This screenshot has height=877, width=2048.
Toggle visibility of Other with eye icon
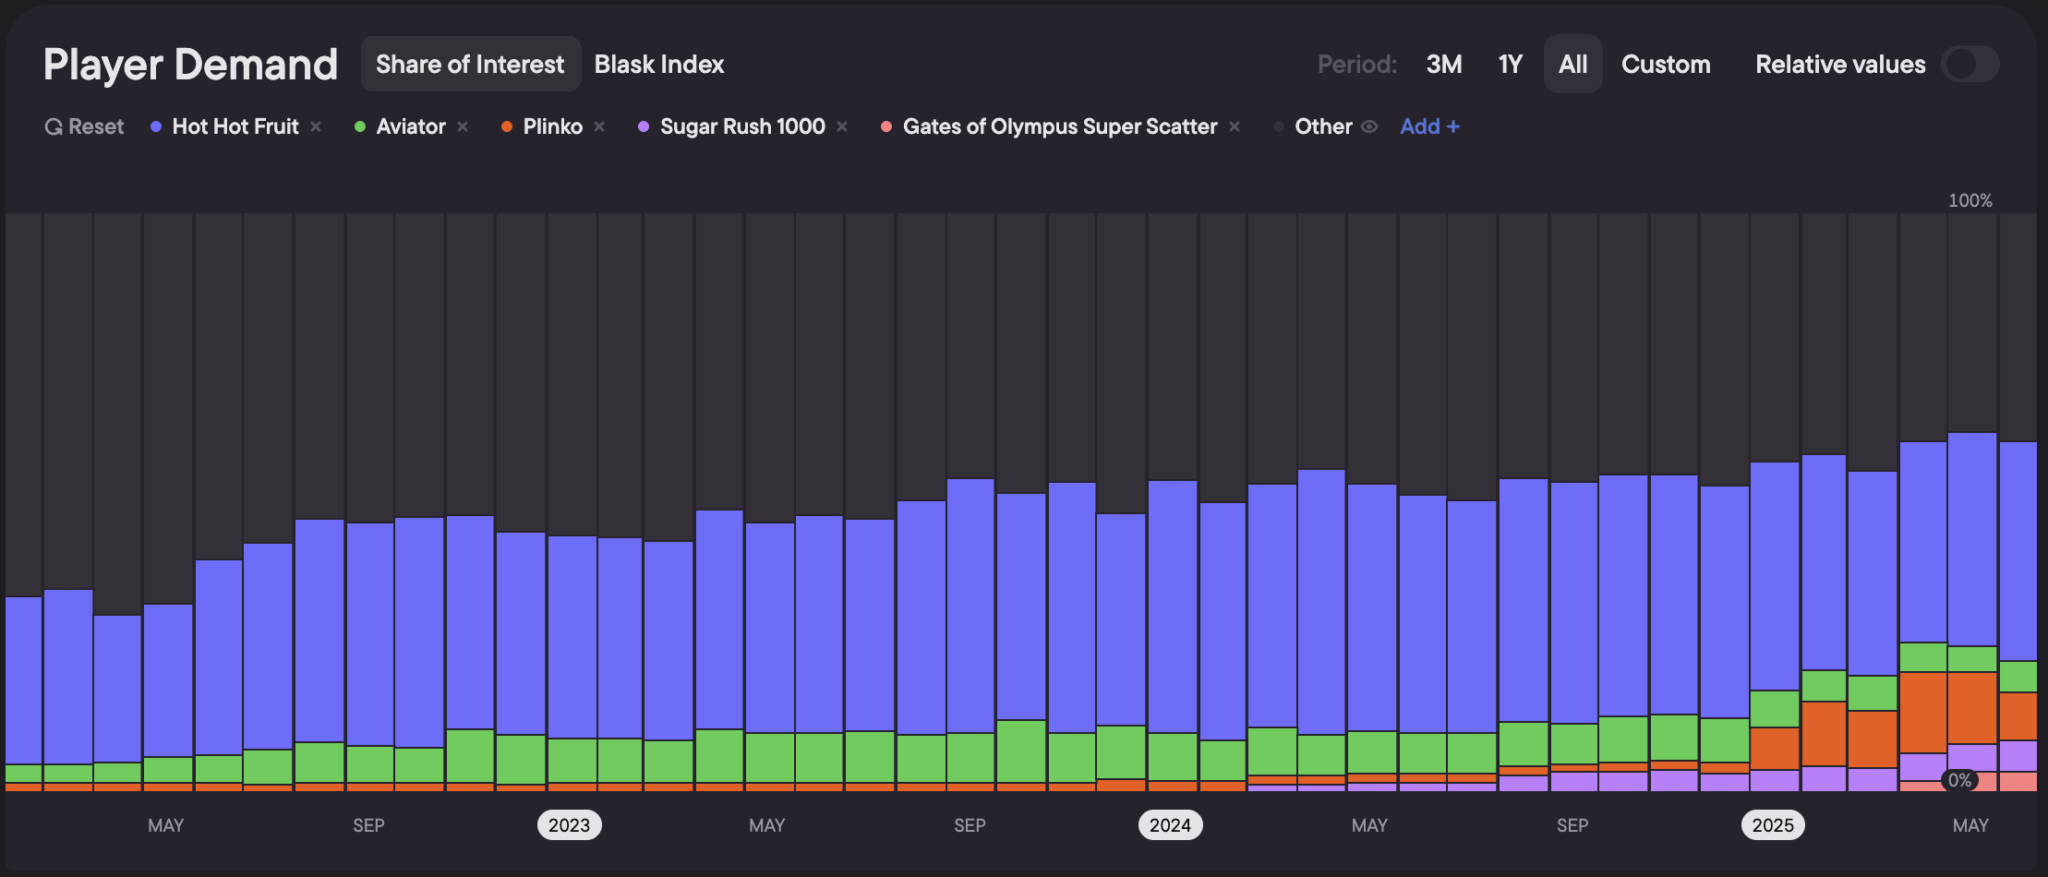click(1369, 127)
